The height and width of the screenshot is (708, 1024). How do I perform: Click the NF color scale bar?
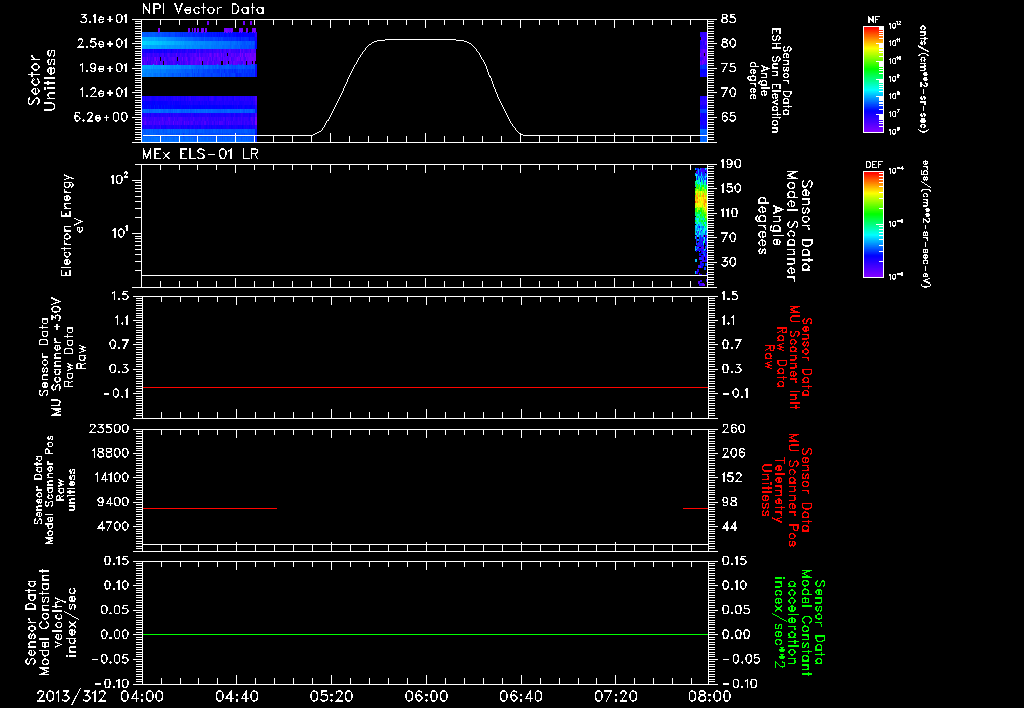pos(873,78)
